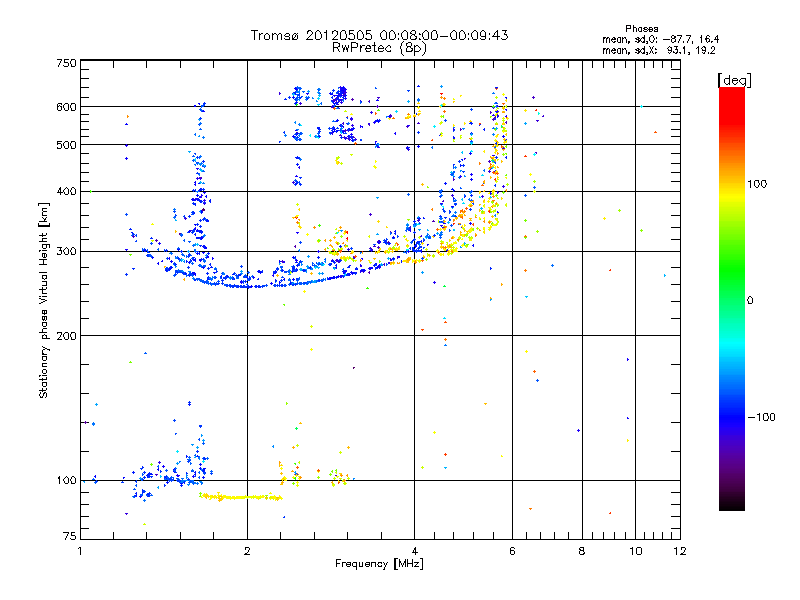
Task: Click x-axis tick label '6'
Action: (x=512, y=551)
